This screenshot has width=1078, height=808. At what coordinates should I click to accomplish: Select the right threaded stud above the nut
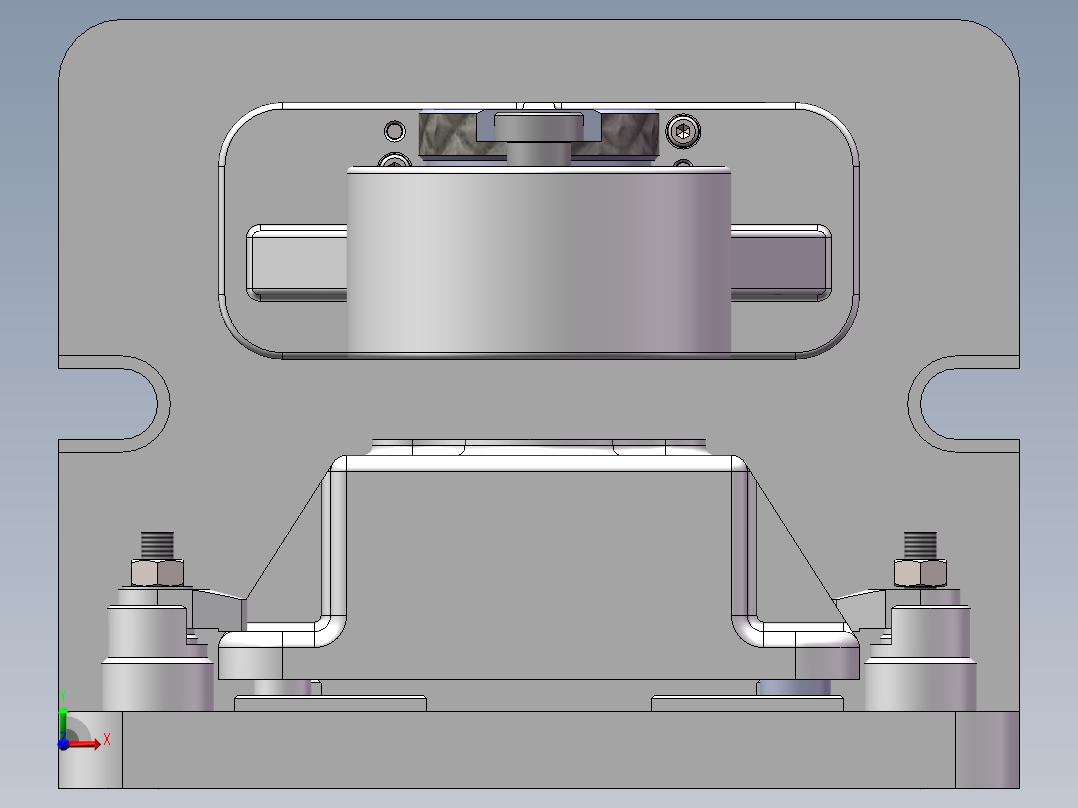point(920,545)
